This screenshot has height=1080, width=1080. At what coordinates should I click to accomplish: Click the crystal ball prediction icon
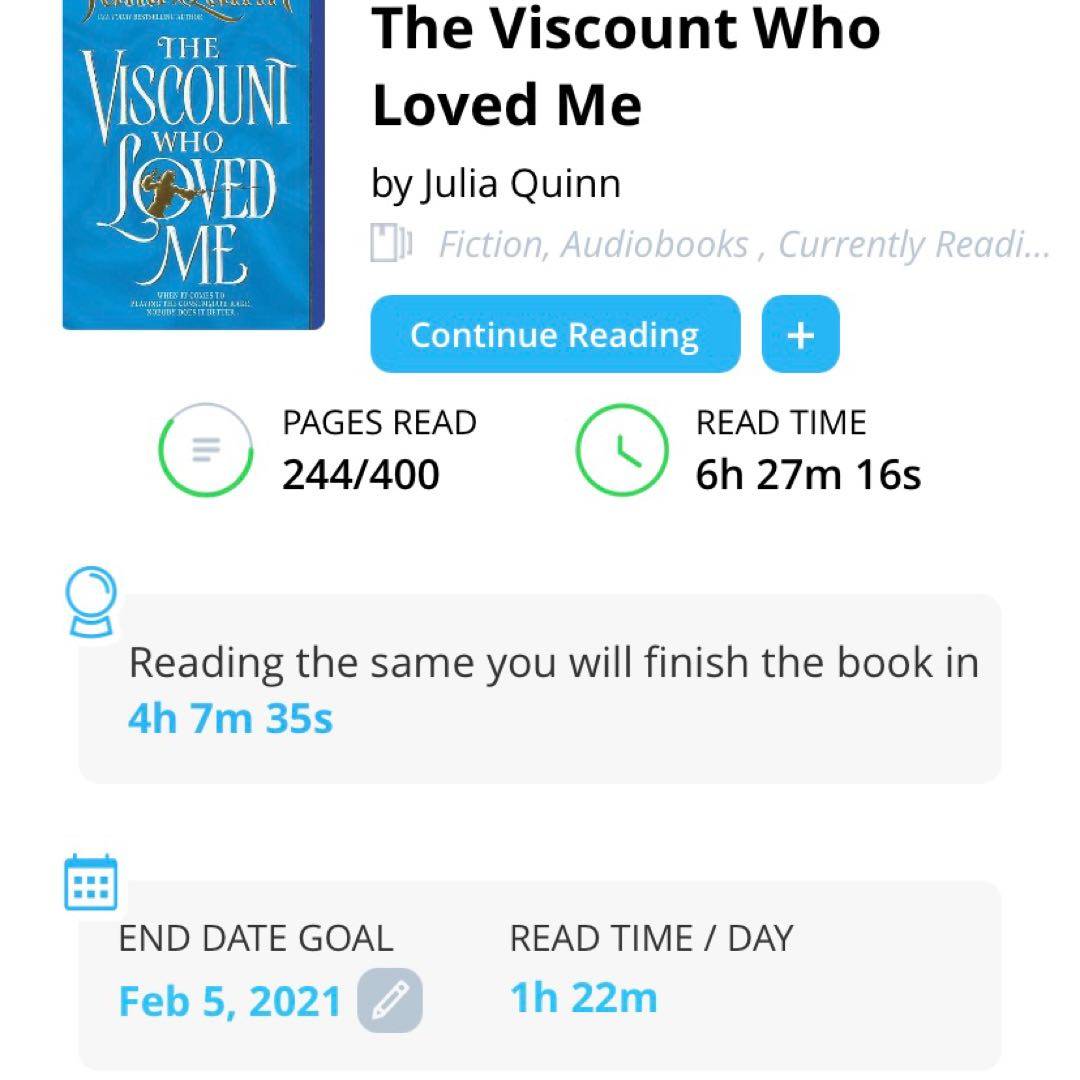(x=90, y=602)
